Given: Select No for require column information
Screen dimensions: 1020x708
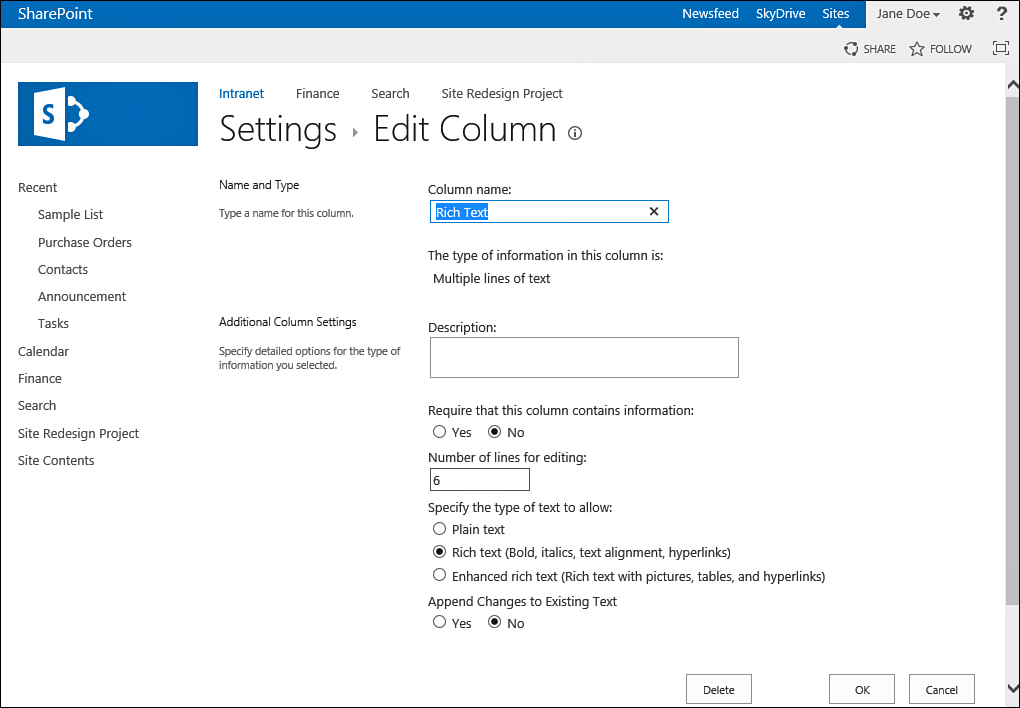Looking at the screenshot, I should pos(494,431).
